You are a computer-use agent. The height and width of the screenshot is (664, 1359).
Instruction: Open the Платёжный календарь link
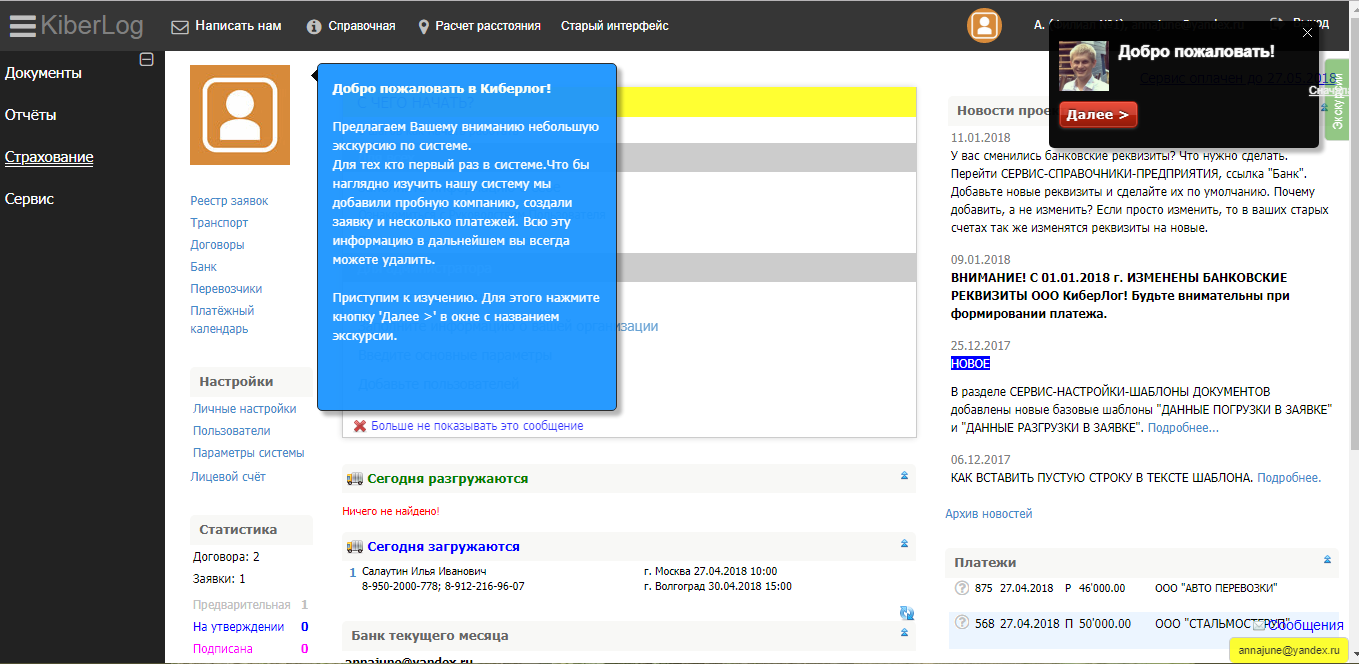[222, 320]
